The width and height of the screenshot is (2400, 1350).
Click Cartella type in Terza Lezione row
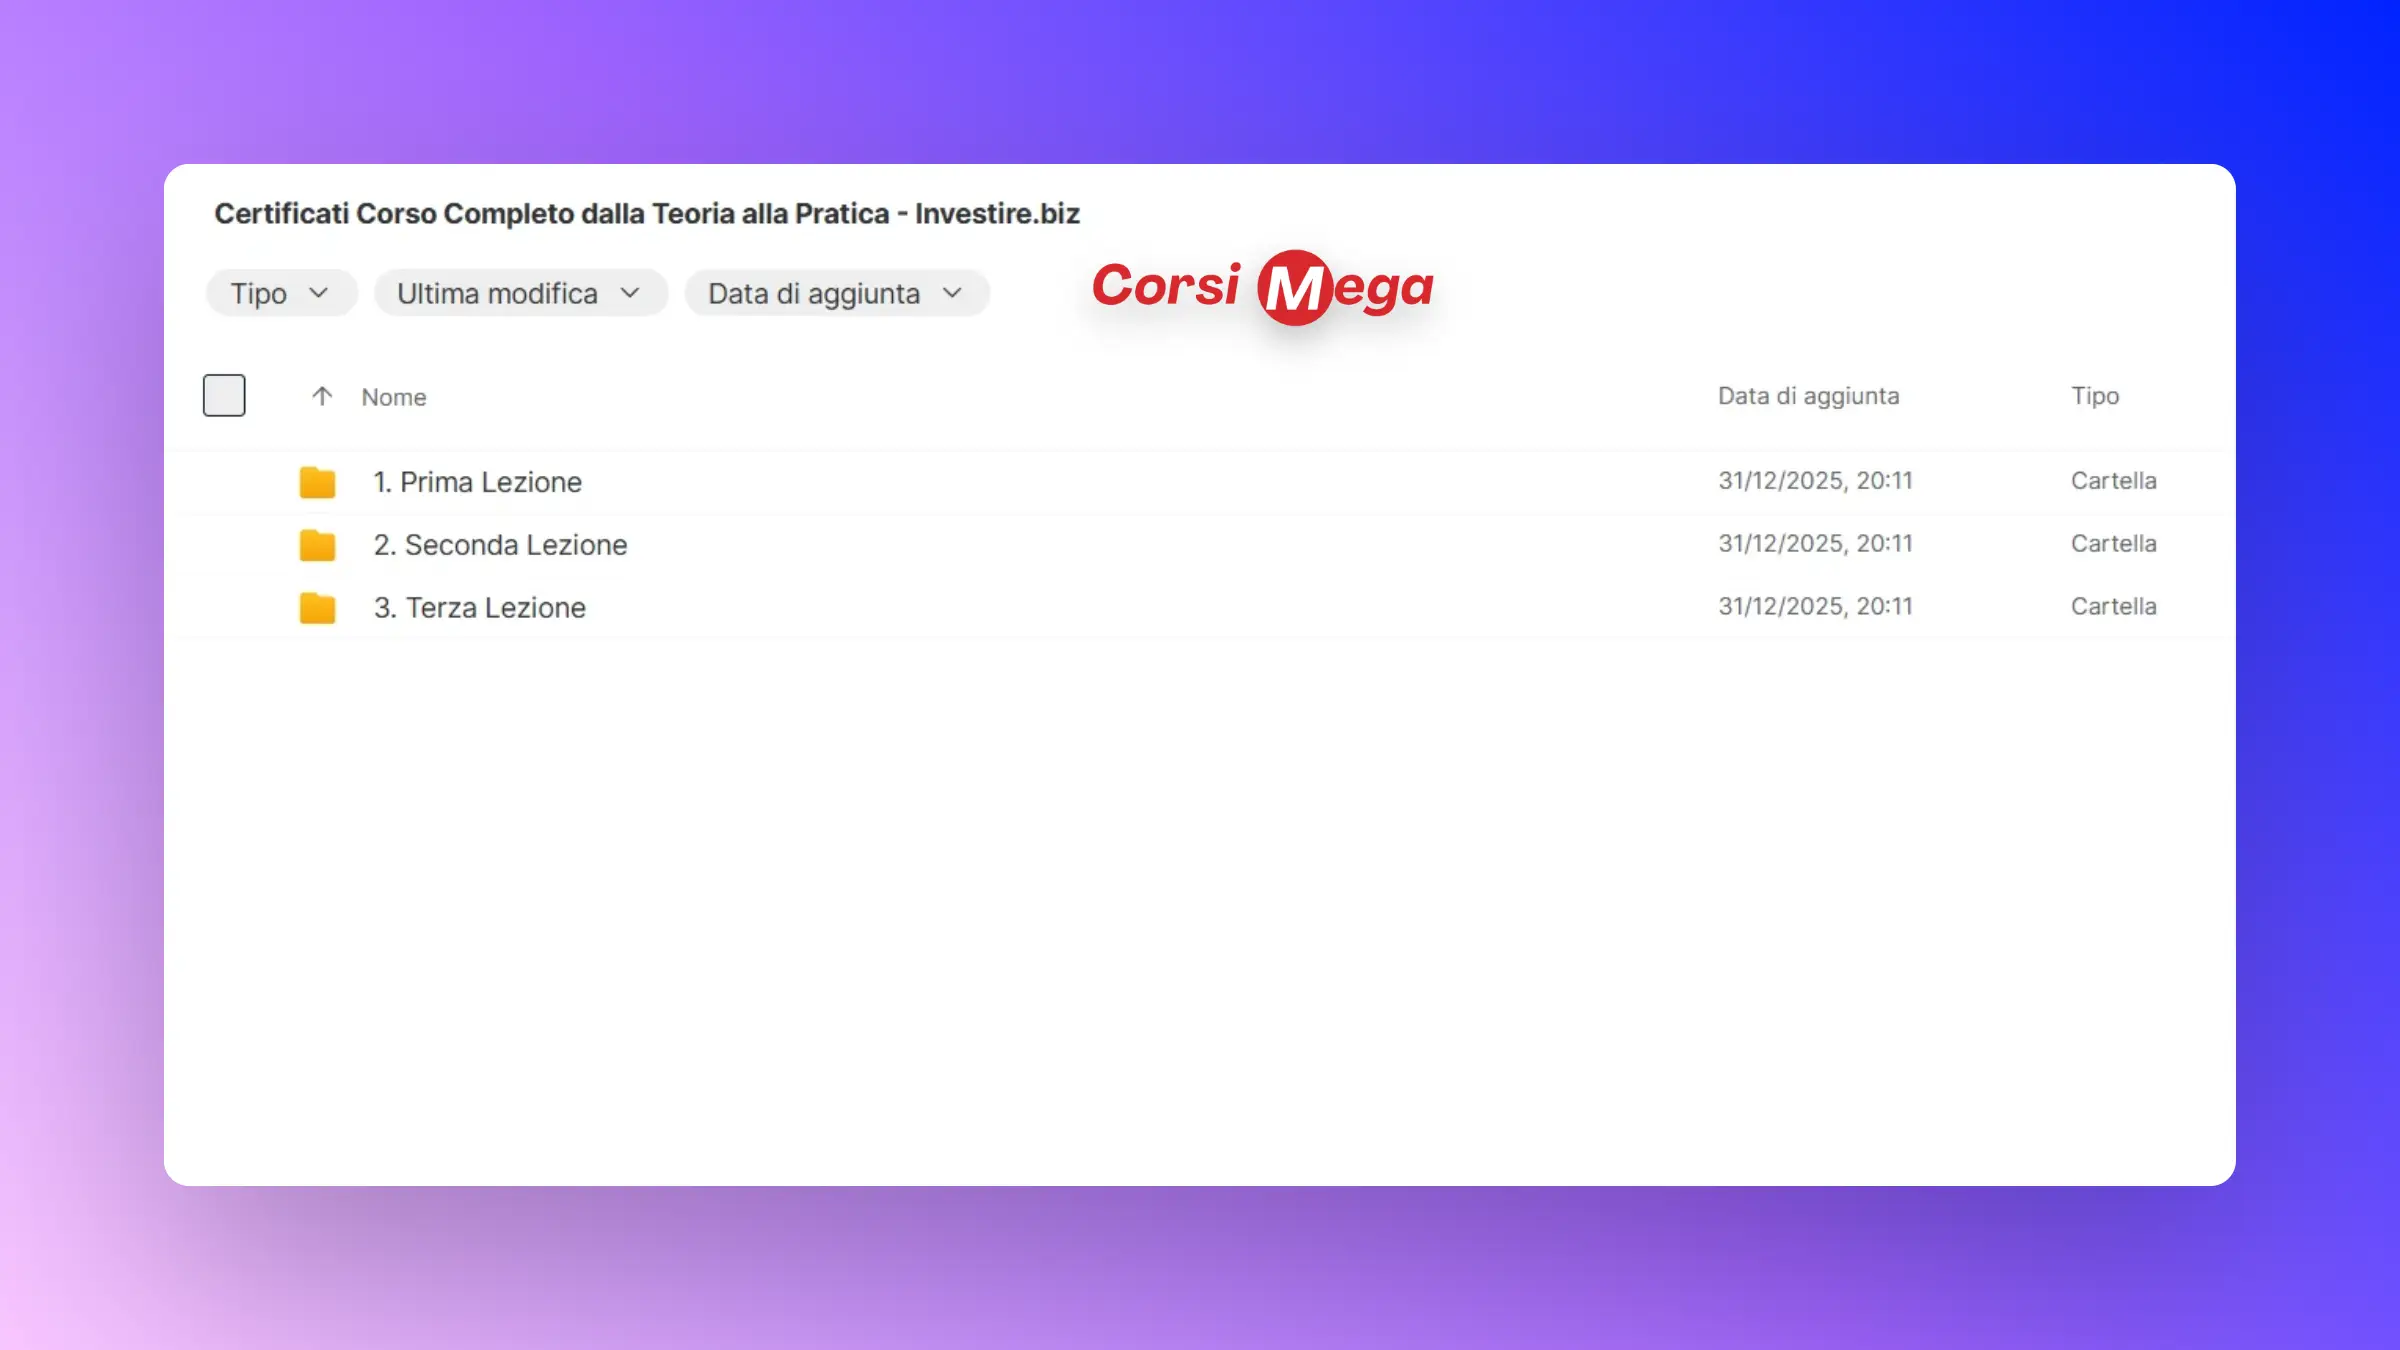[x=2113, y=607]
